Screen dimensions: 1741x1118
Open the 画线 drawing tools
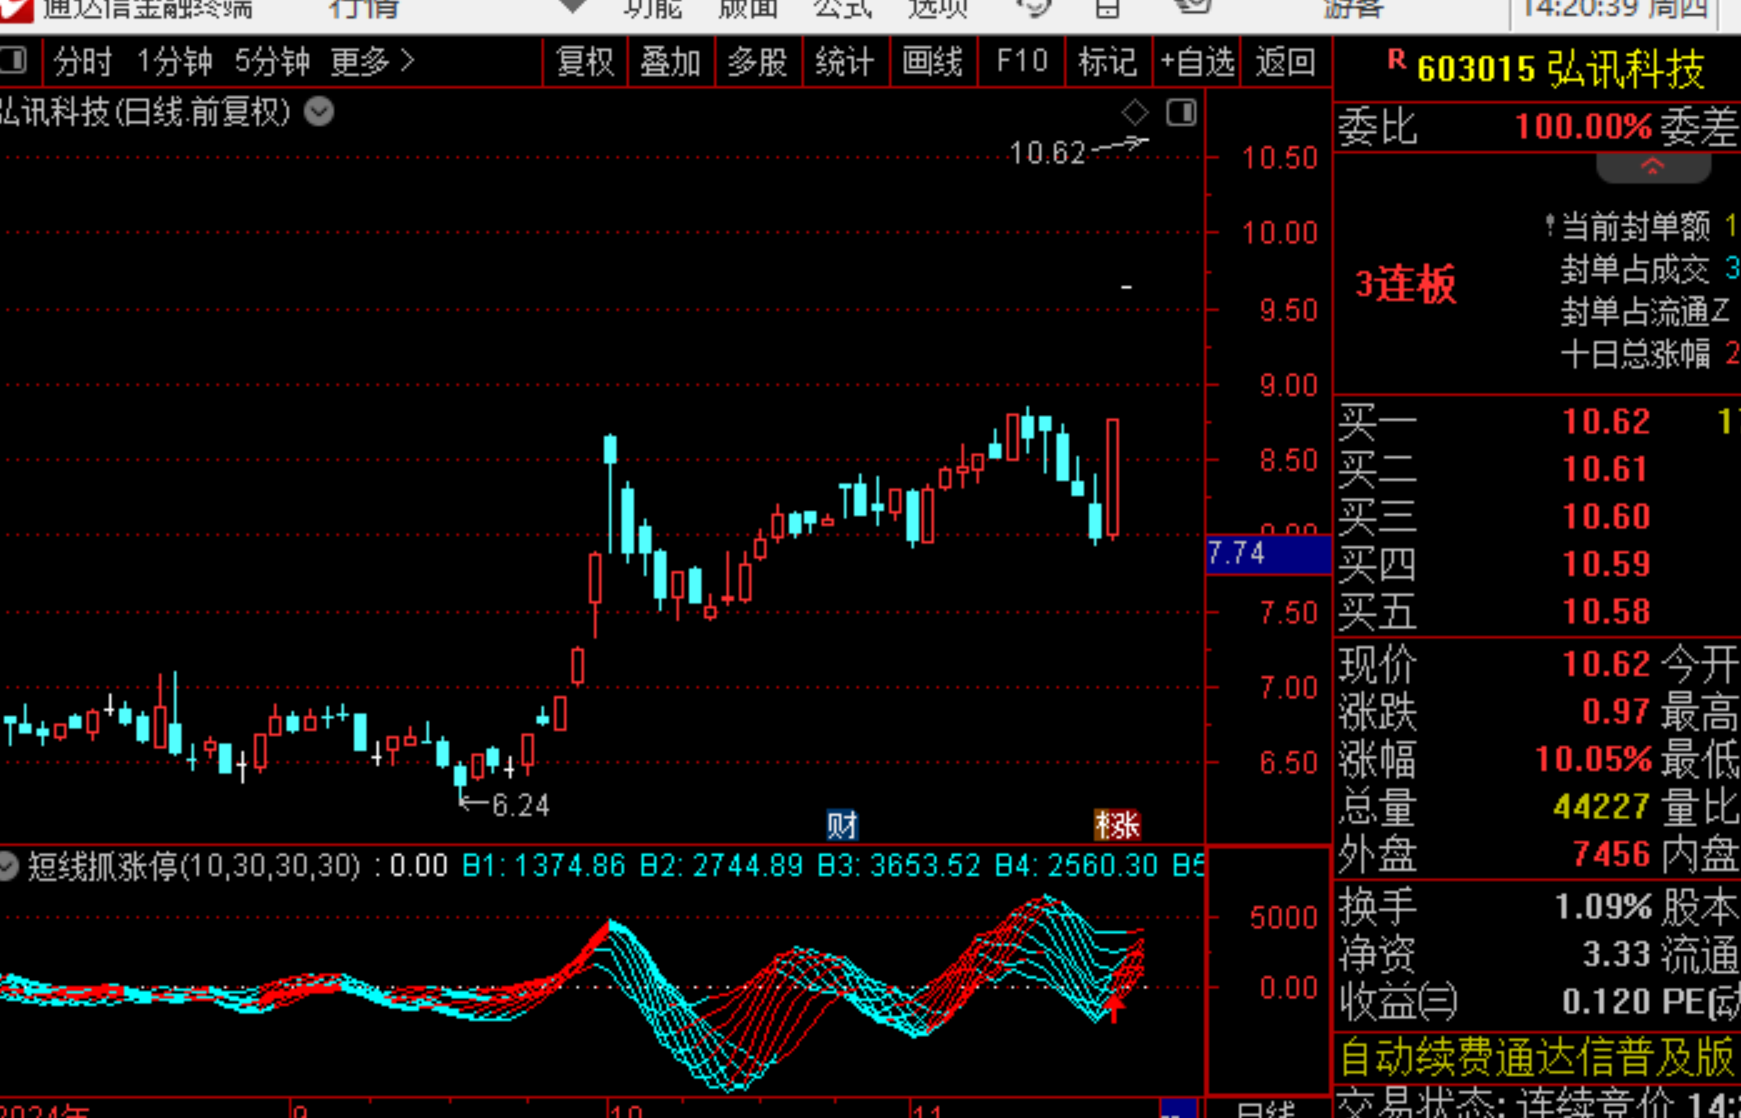[x=932, y=62]
